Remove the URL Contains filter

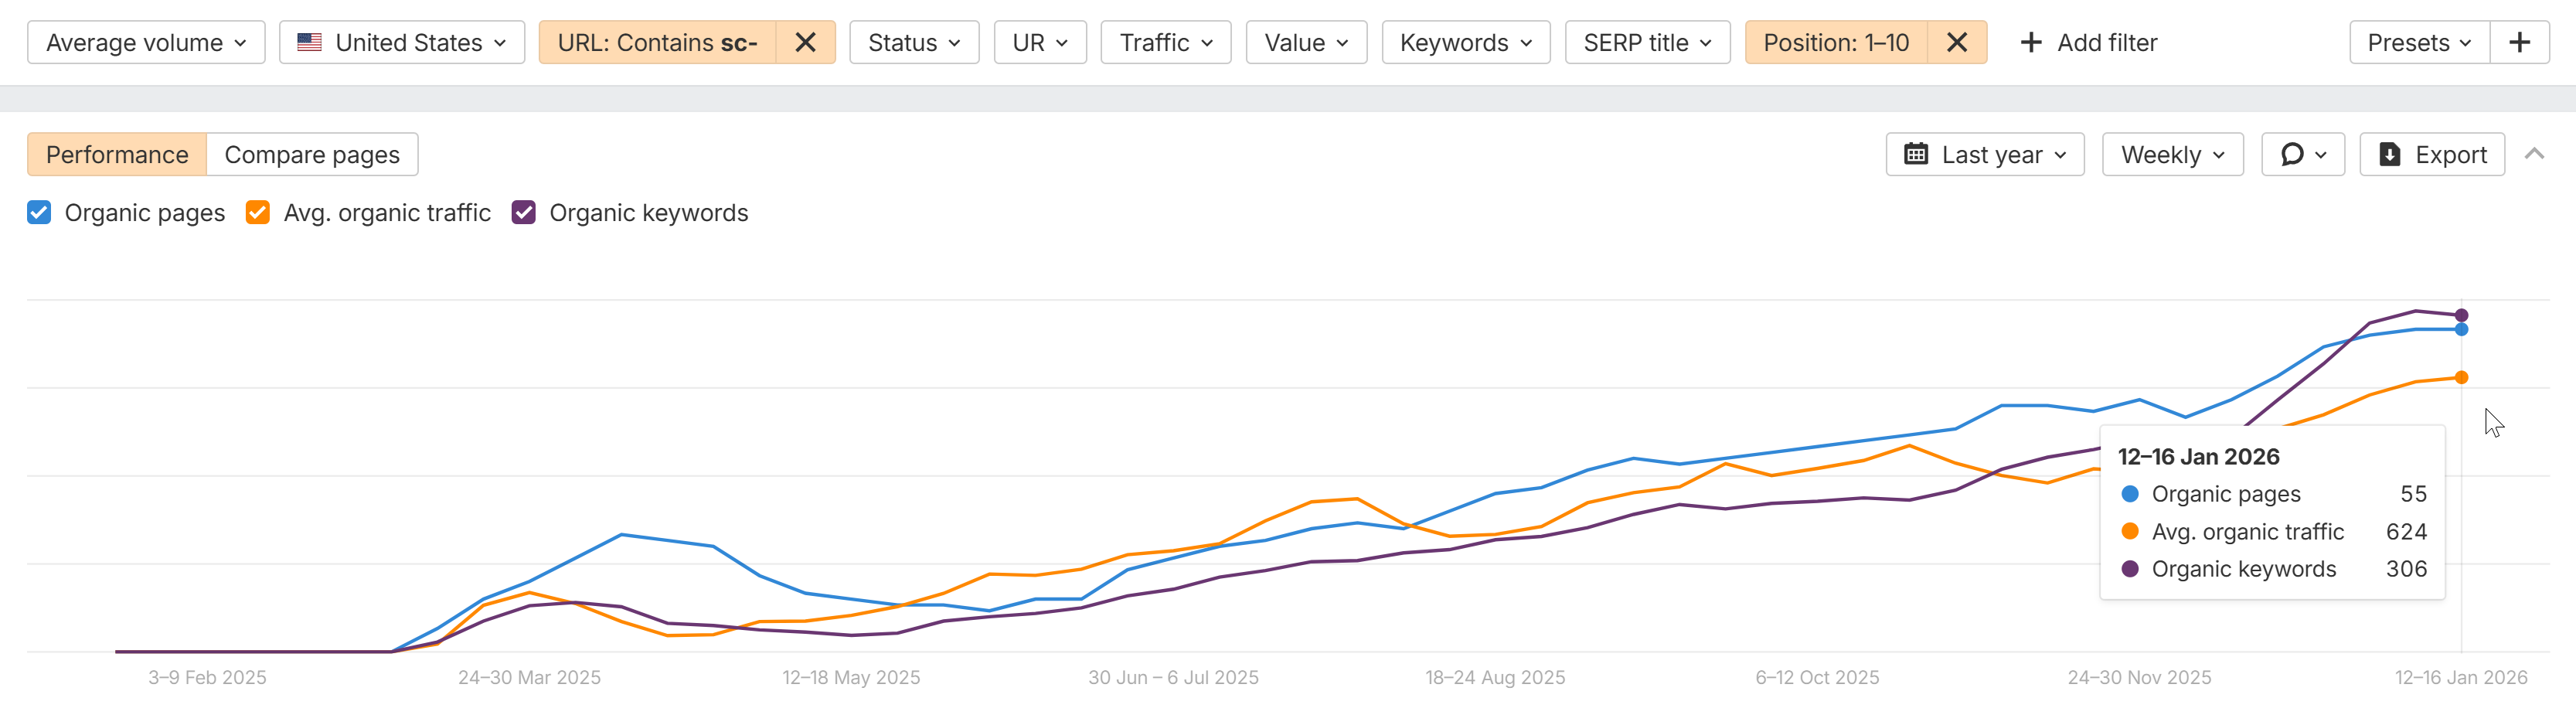tap(805, 43)
